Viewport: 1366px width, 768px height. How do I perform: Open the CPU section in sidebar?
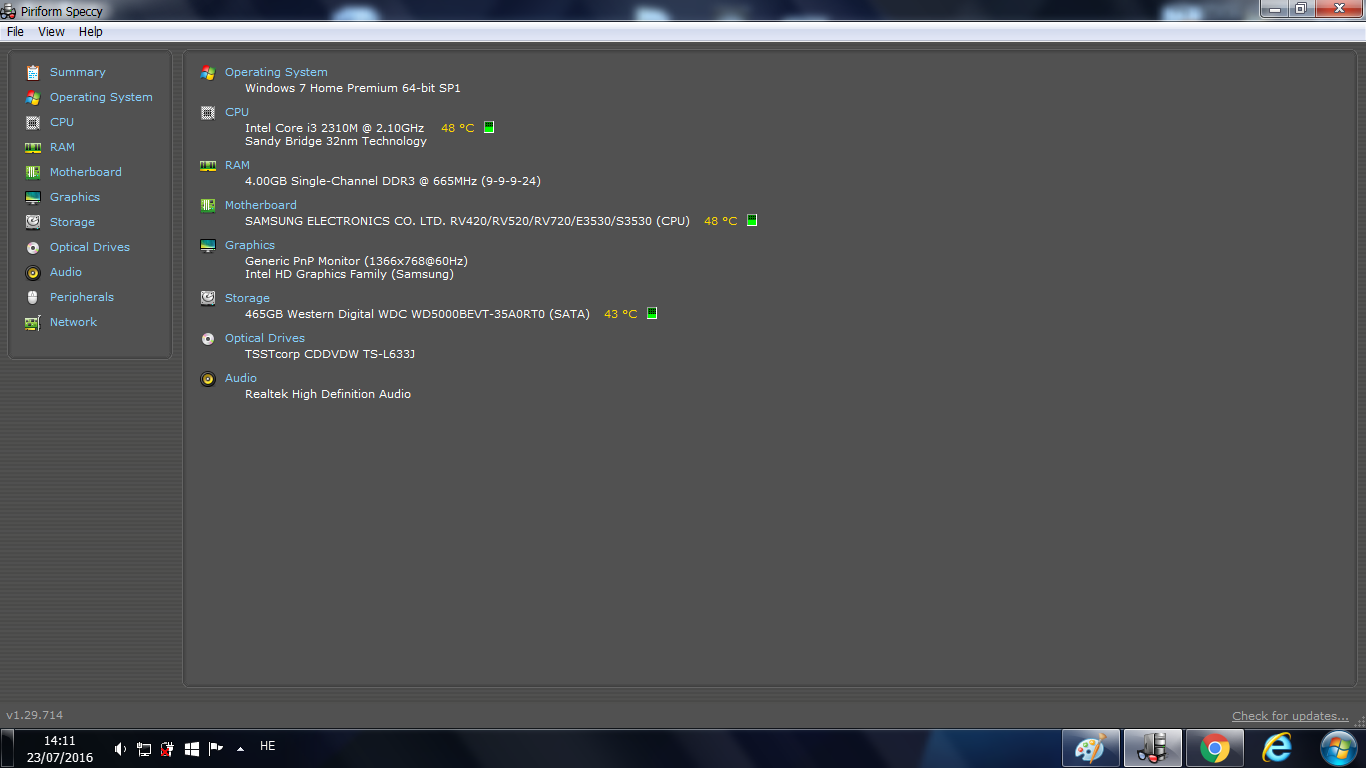coord(61,122)
